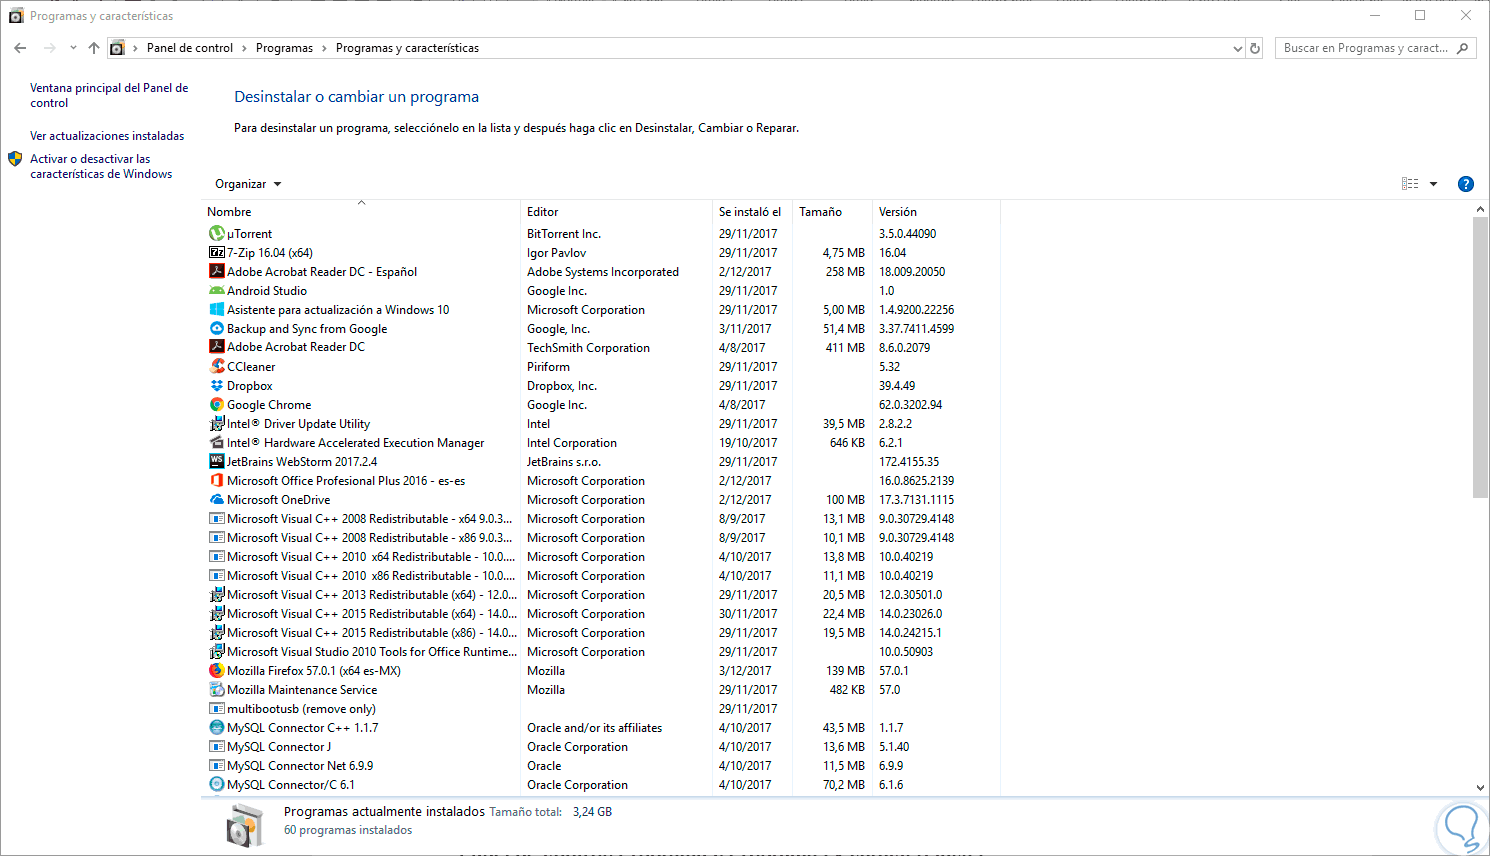Click the Dropbox program icon
The width and height of the screenshot is (1490, 856).
pos(216,386)
